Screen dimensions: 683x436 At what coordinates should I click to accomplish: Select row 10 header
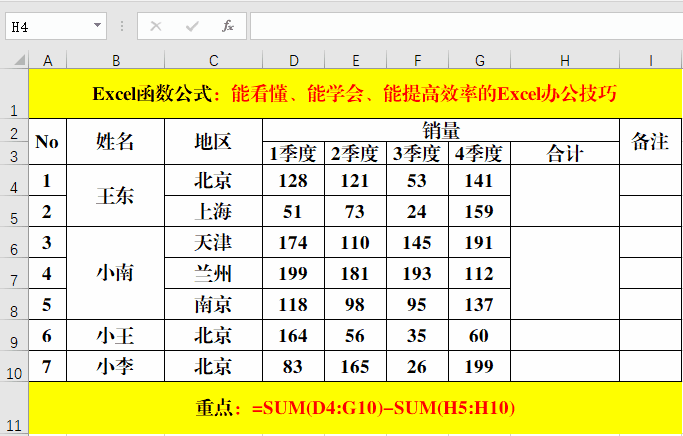point(14,366)
